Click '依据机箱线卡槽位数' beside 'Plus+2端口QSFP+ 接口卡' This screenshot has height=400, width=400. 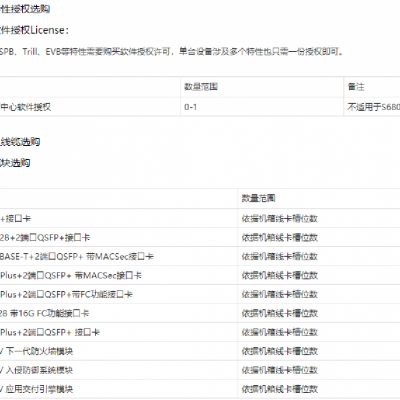click(280, 333)
